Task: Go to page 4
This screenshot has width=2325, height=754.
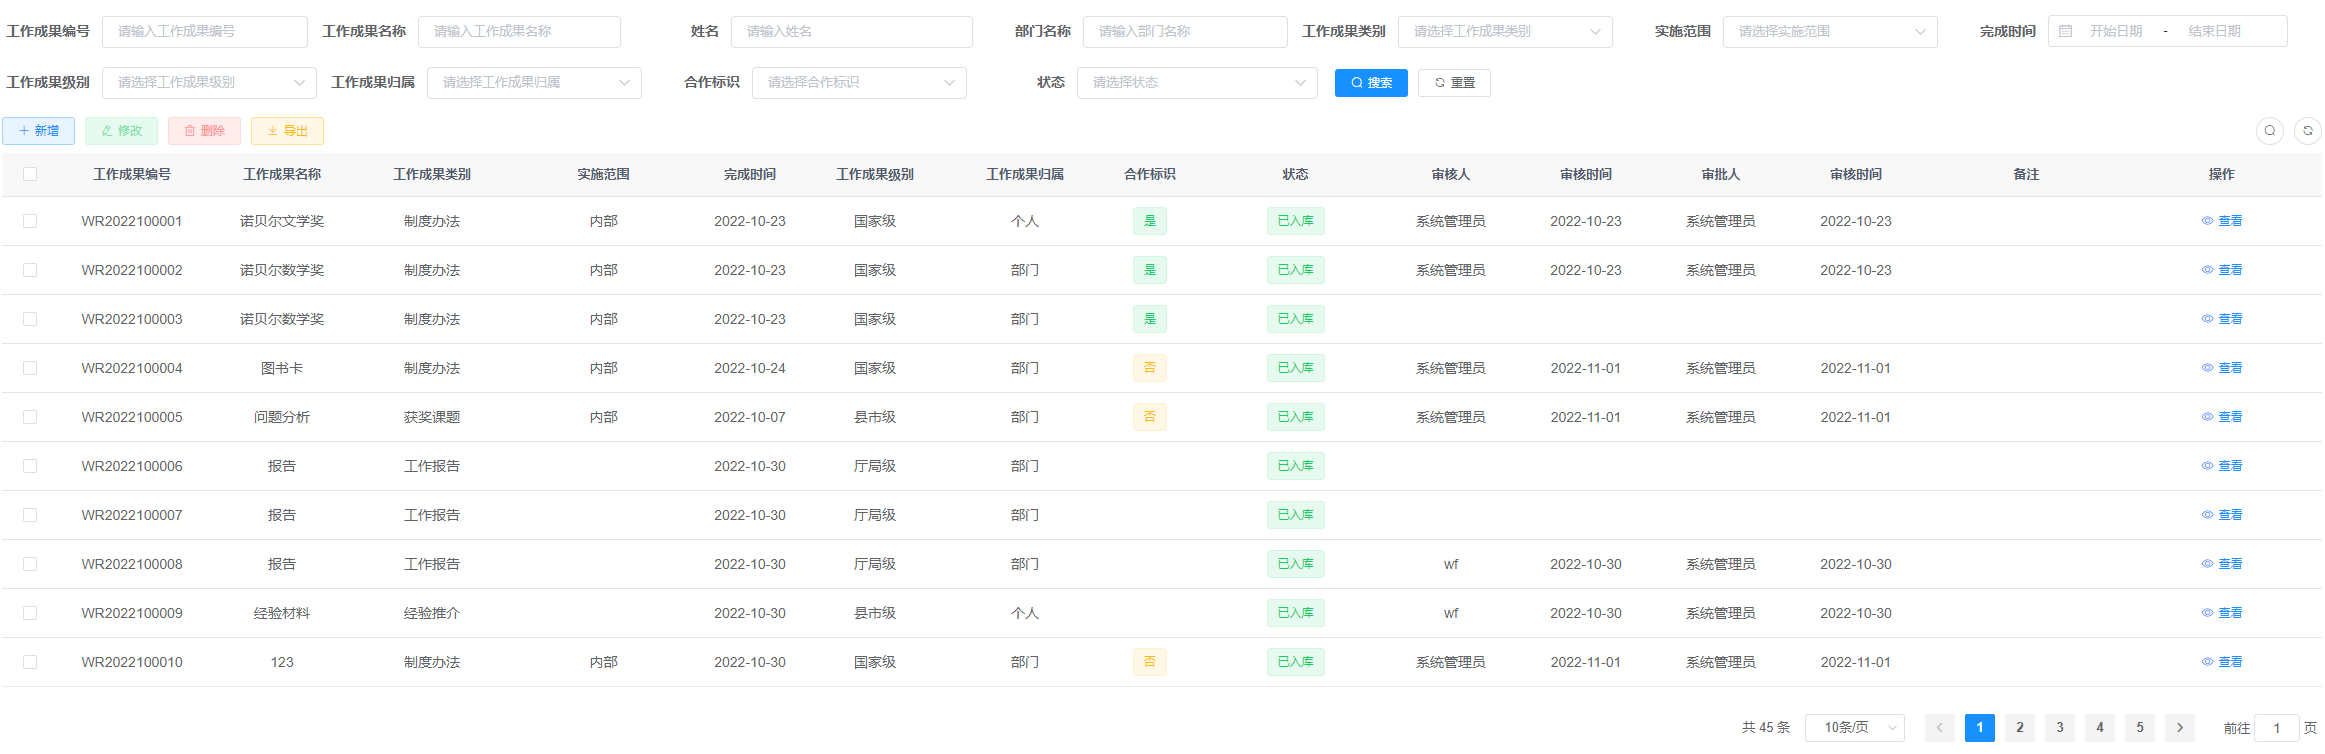Action: point(2099,728)
